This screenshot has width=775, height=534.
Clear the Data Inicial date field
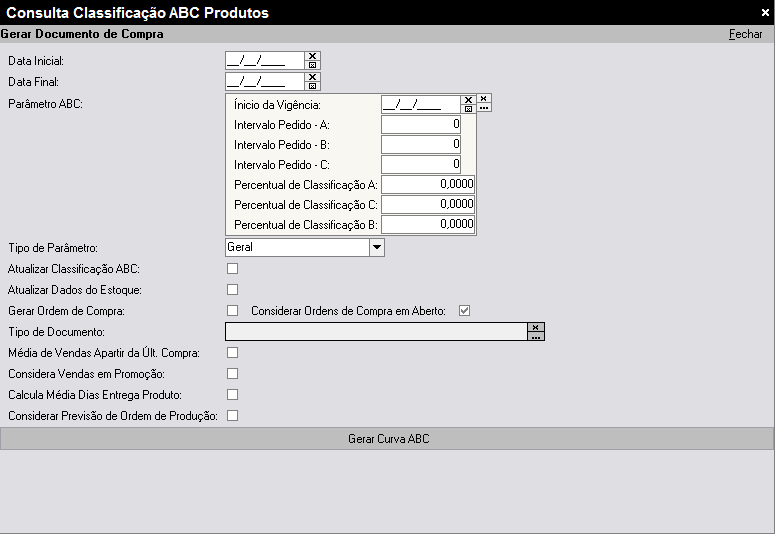[x=312, y=56]
